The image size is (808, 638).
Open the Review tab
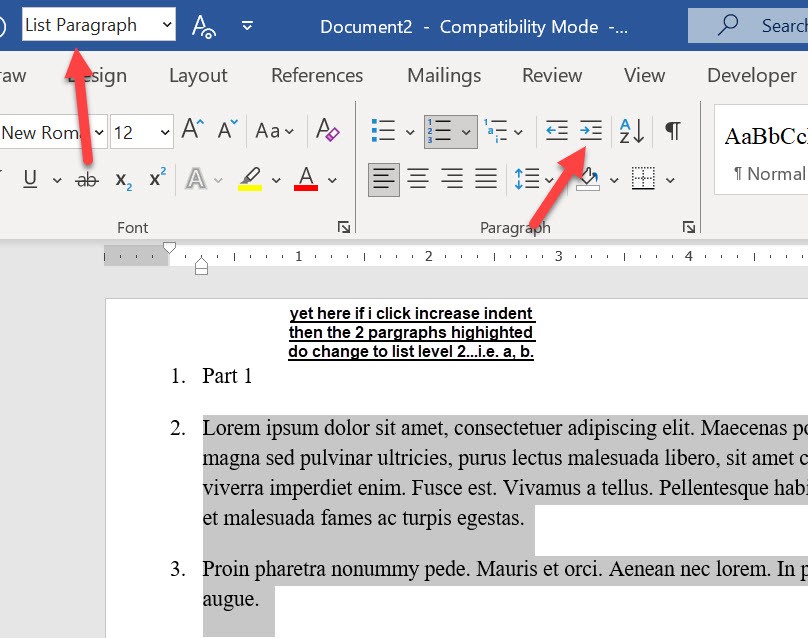point(552,76)
